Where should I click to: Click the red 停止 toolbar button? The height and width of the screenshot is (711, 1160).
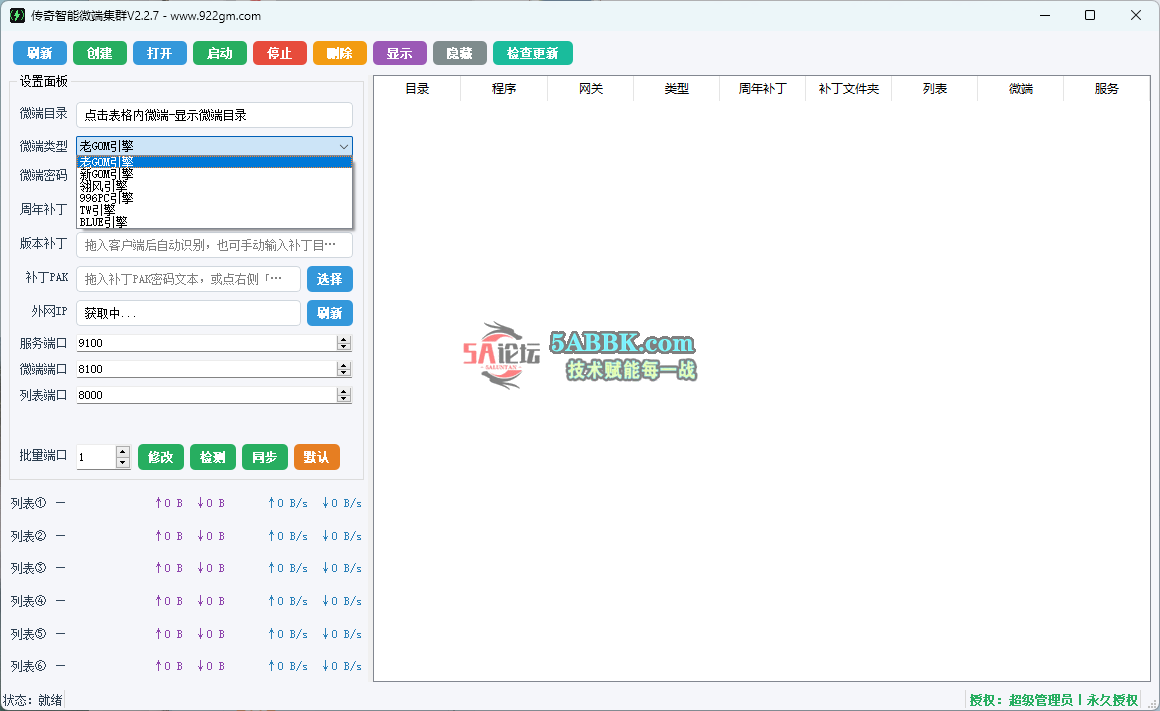click(x=280, y=53)
